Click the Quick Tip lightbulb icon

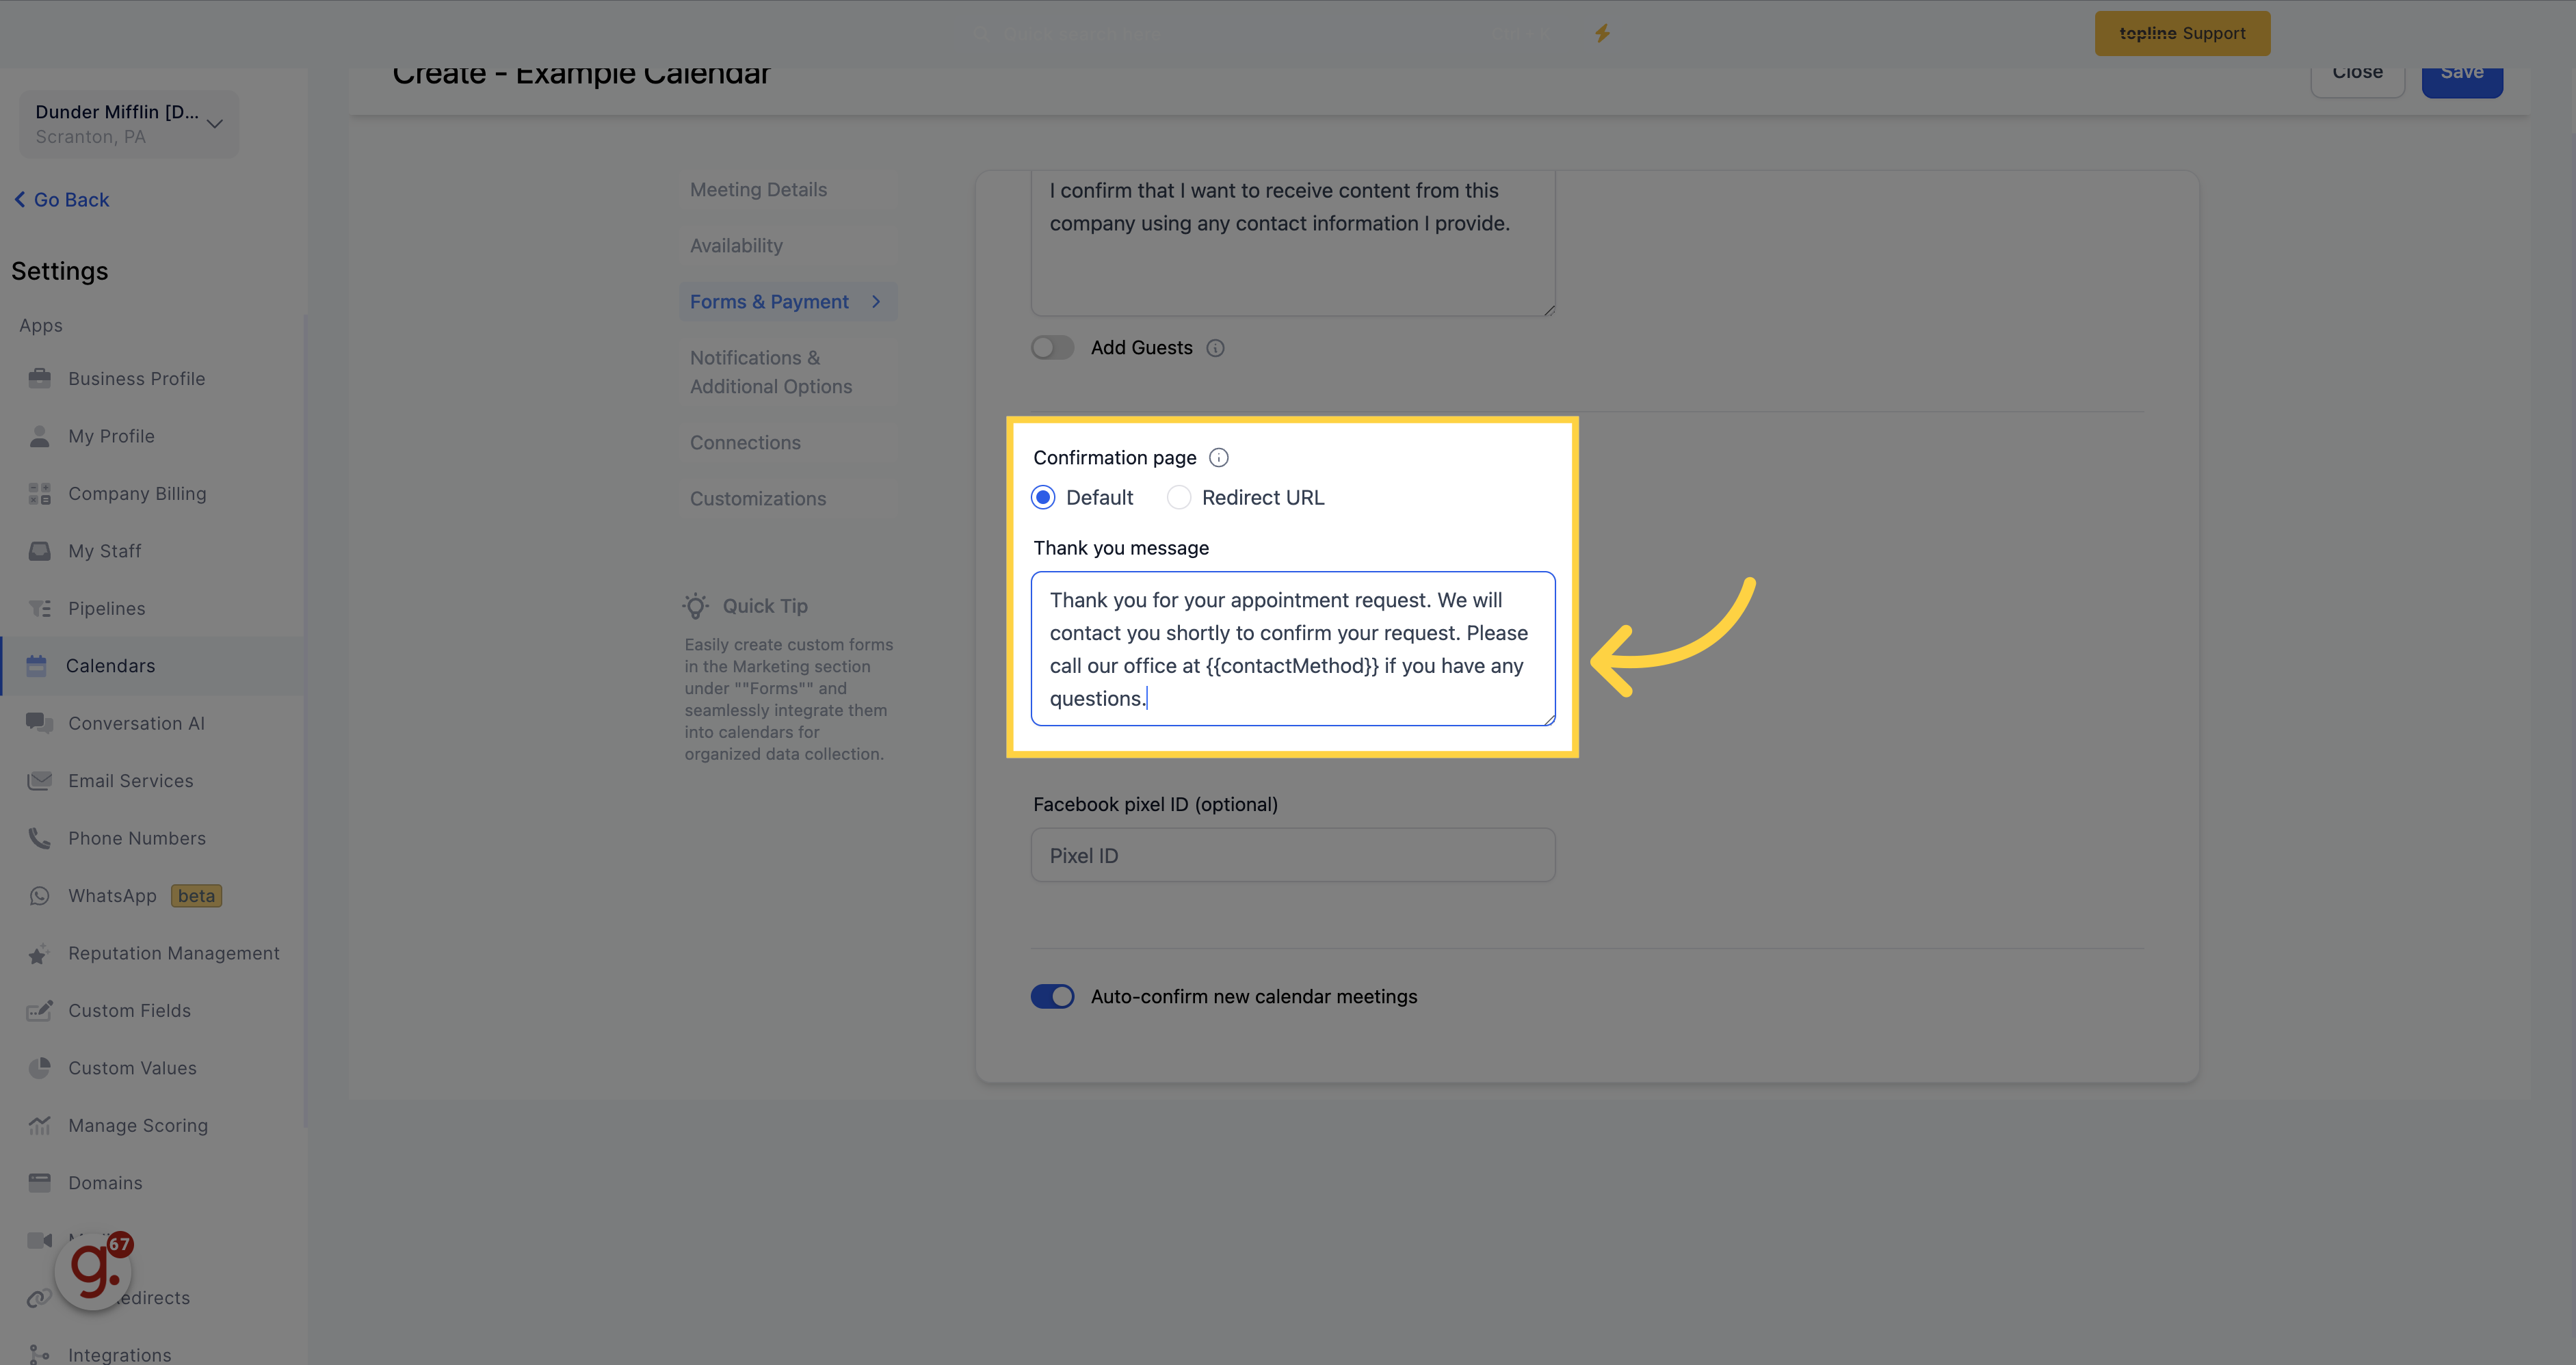tap(696, 606)
